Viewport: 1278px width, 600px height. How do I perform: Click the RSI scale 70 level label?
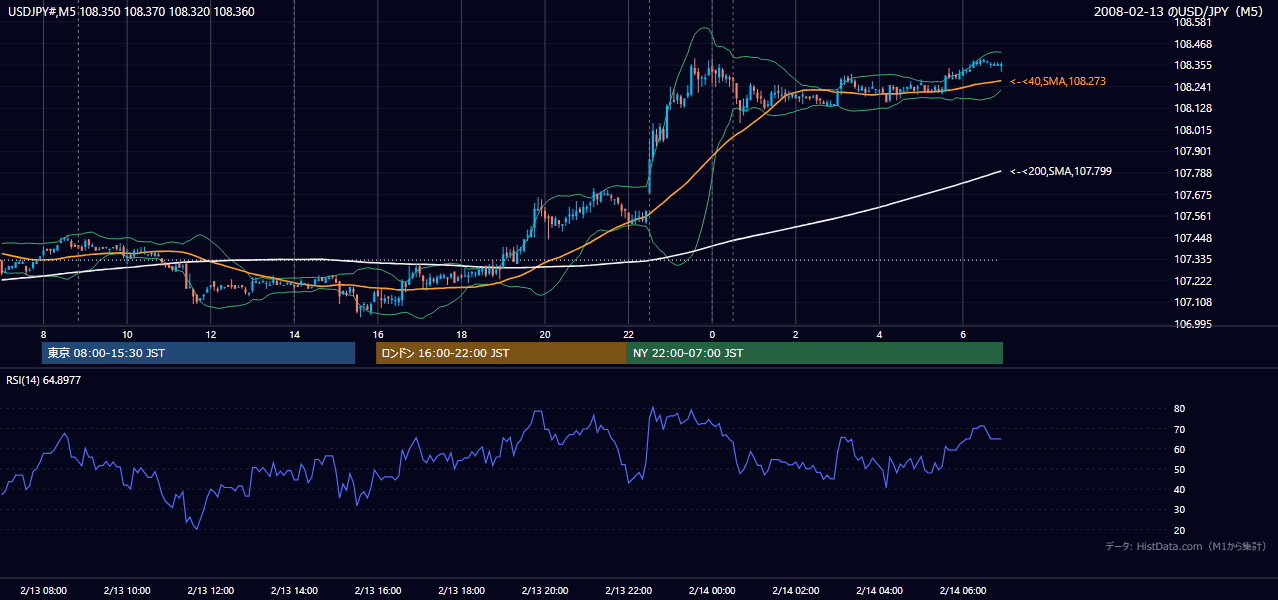click(x=1179, y=429)
